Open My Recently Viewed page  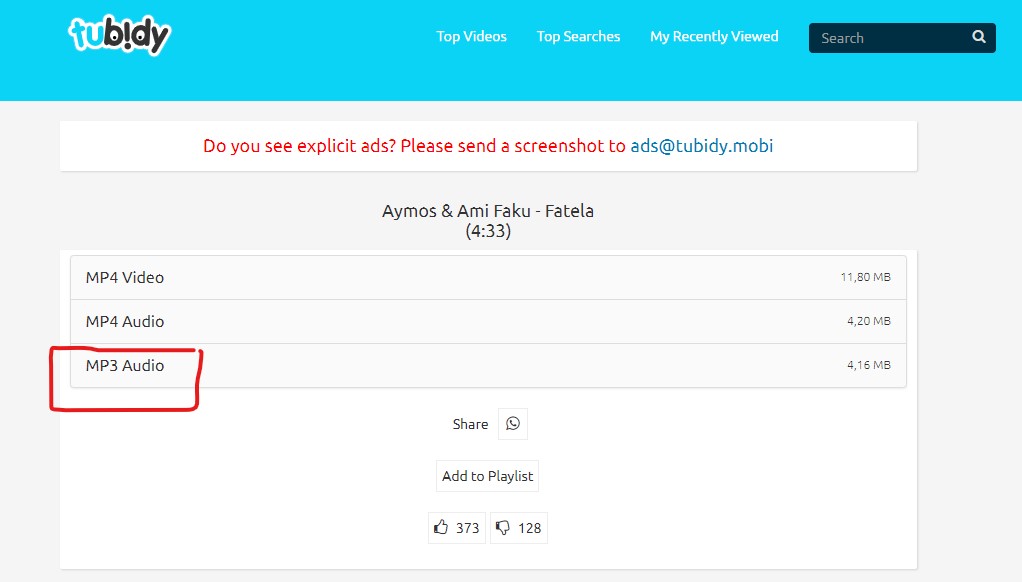pyautogui.click(x=714, y=36)
